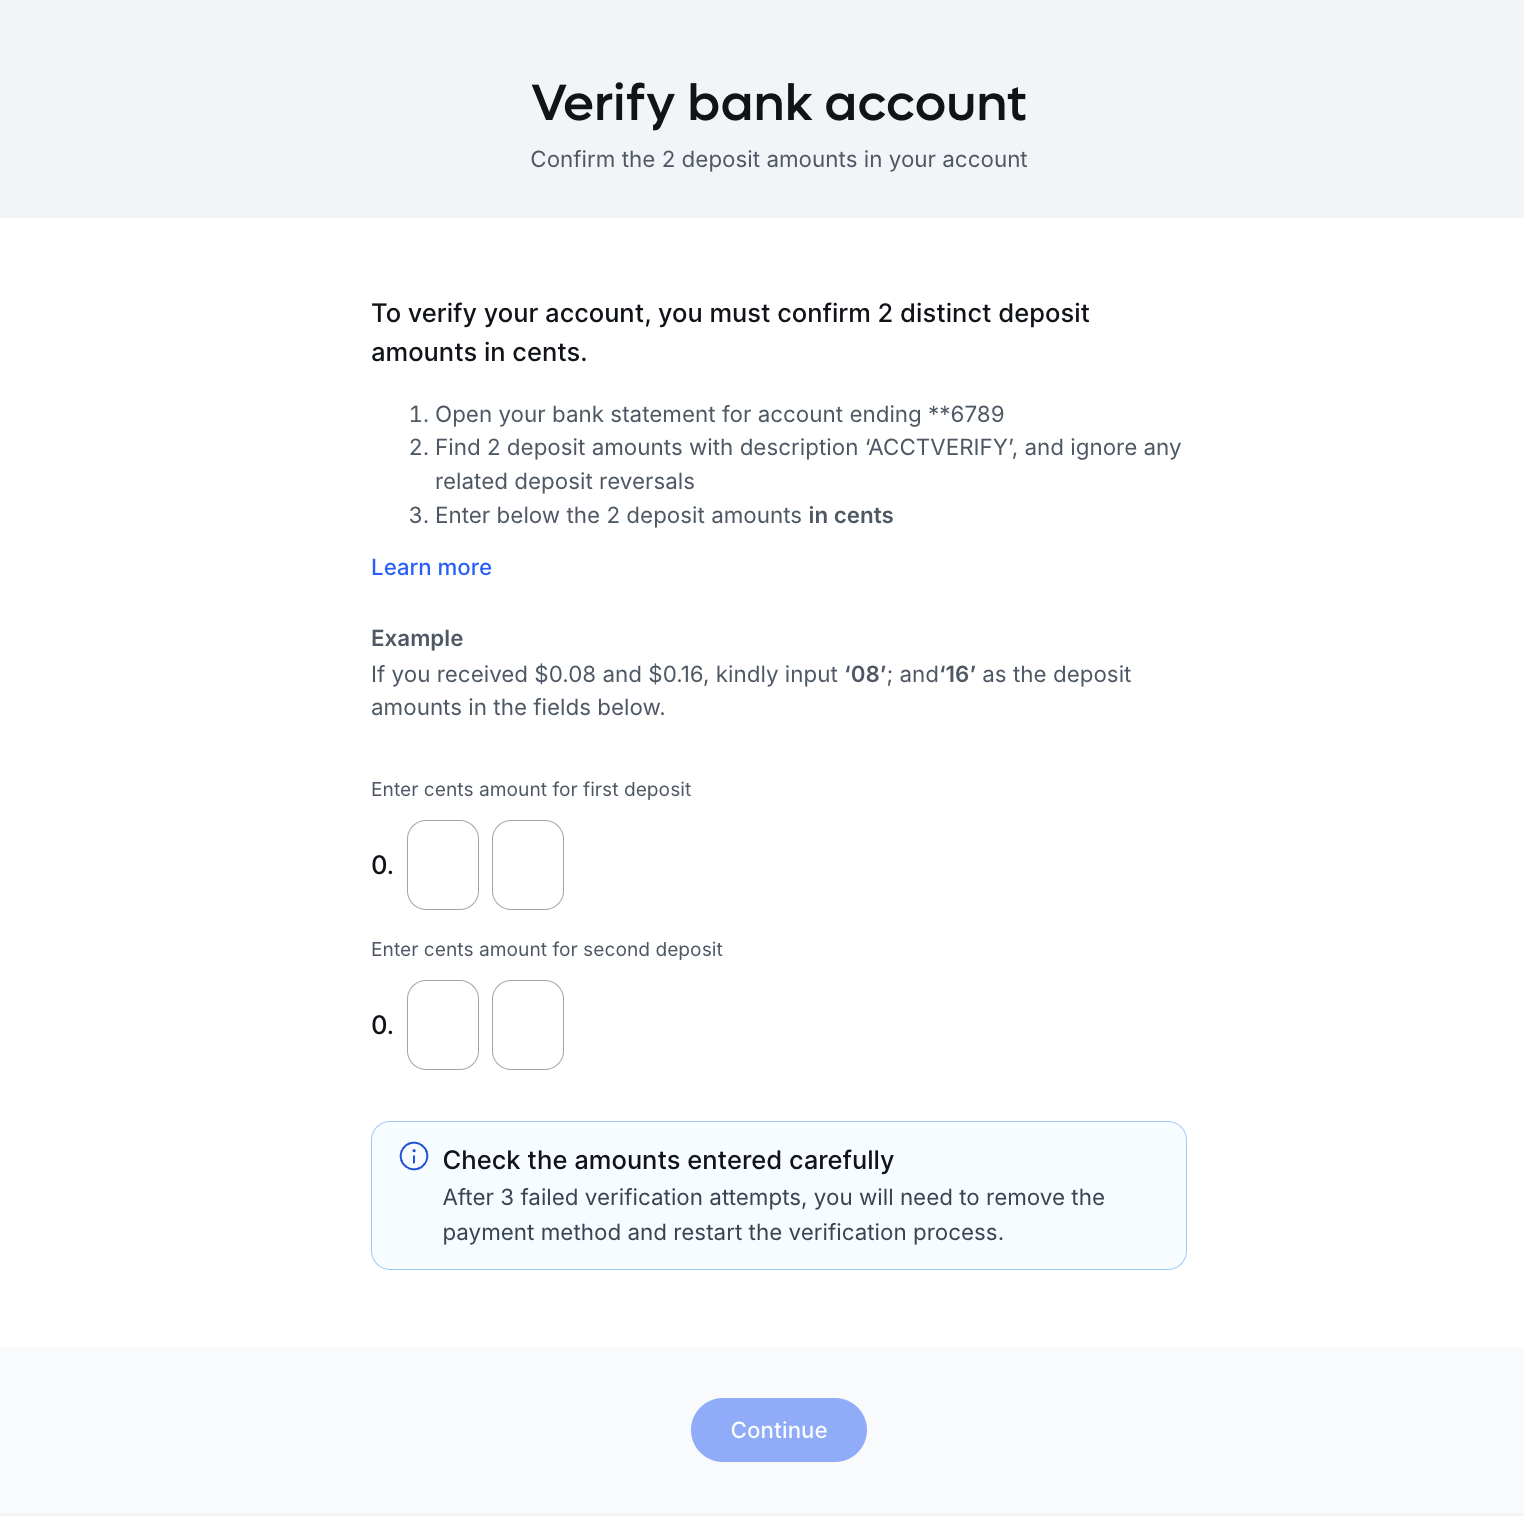Click the '0.' prefix of first deposit
The height and width of the screenshot is (1516, 1524).
[x=382, y=865]
